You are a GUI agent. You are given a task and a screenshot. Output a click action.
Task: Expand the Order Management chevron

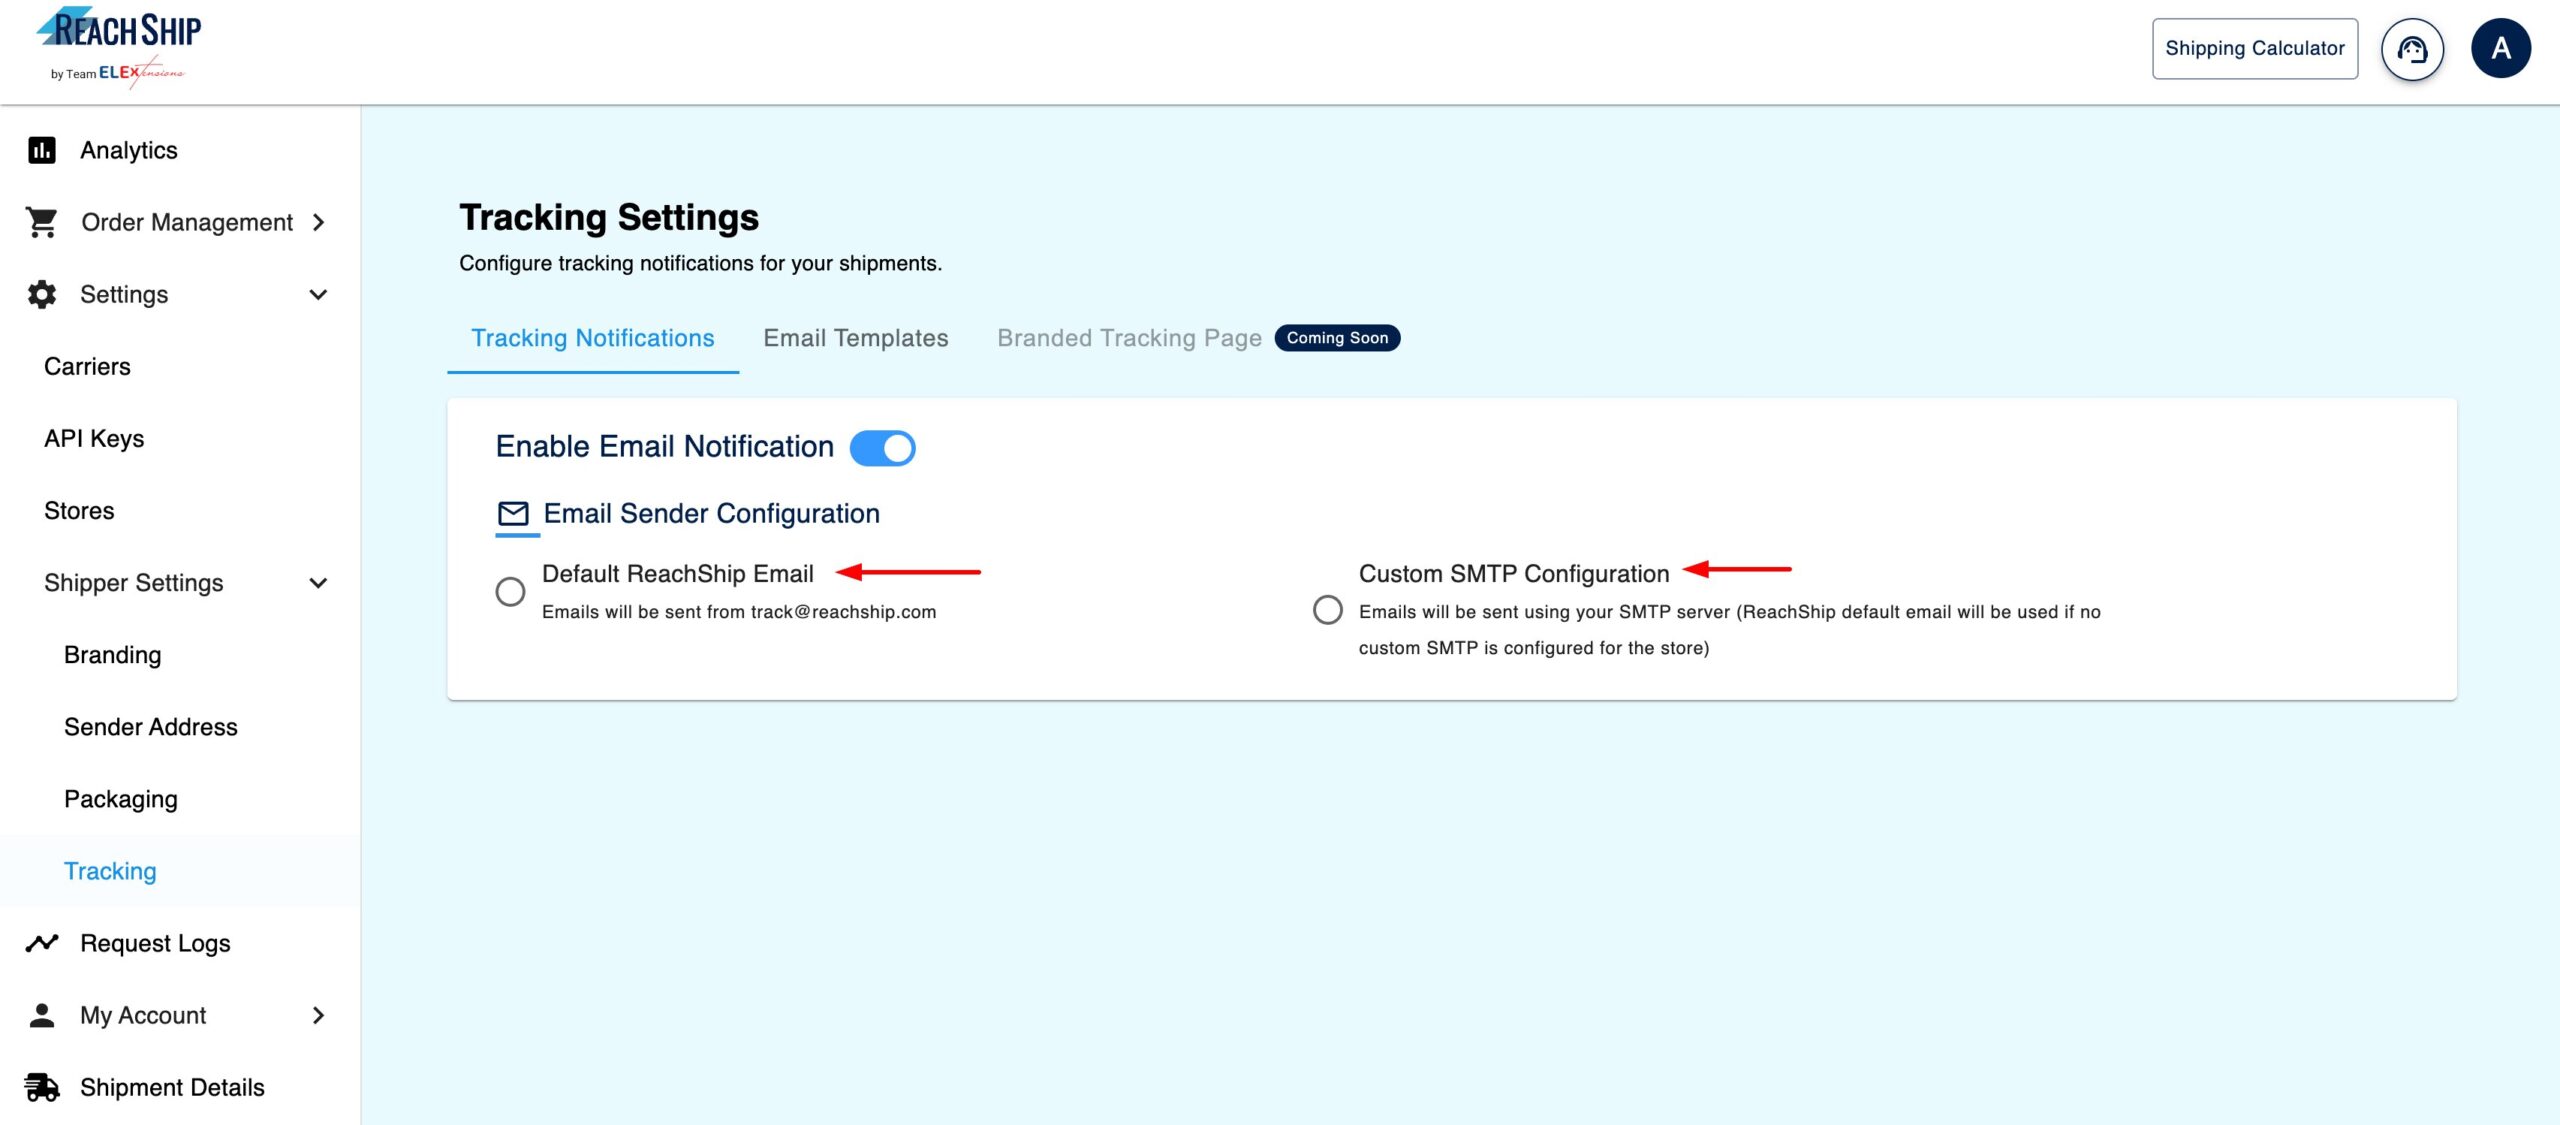point(319,222)
